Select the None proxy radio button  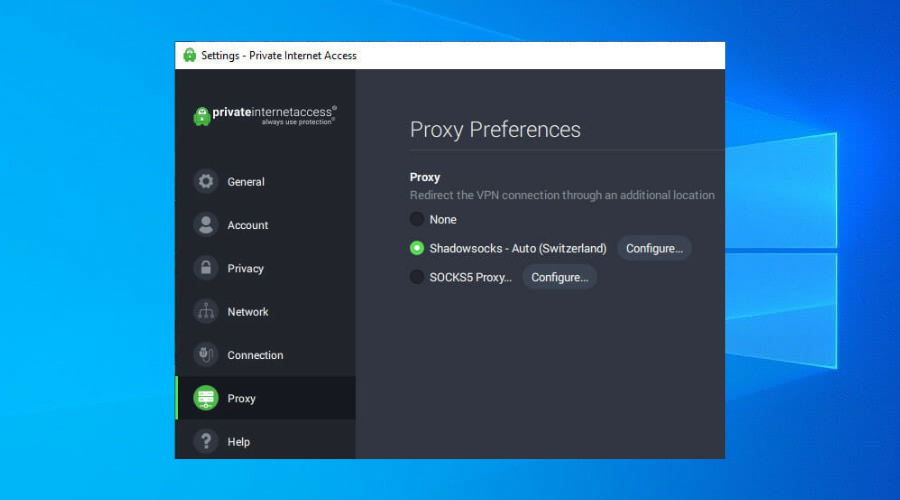[x=417, y=219]
